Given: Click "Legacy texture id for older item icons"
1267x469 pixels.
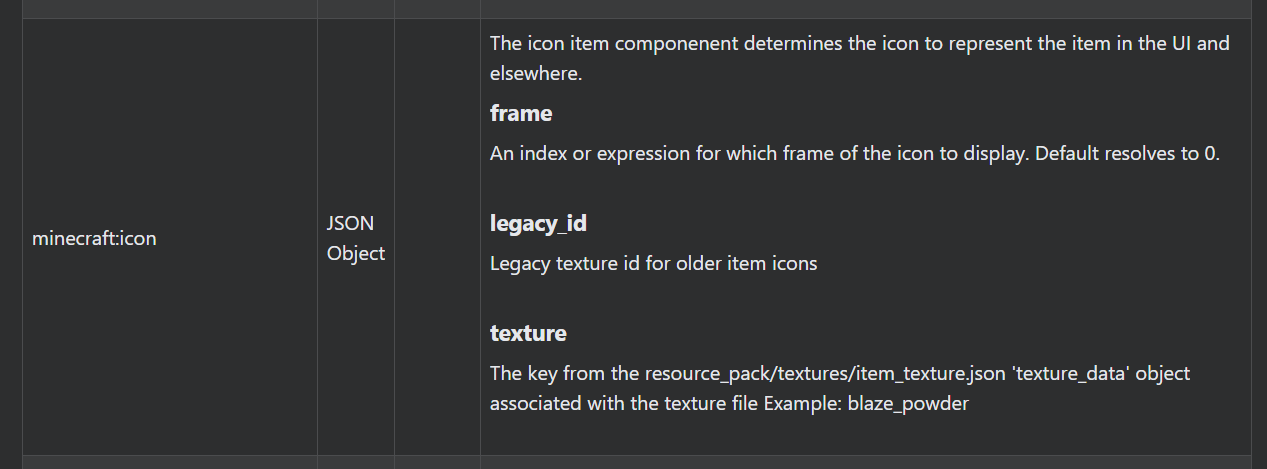Looking at the screenshot, I should click(653, 264).
